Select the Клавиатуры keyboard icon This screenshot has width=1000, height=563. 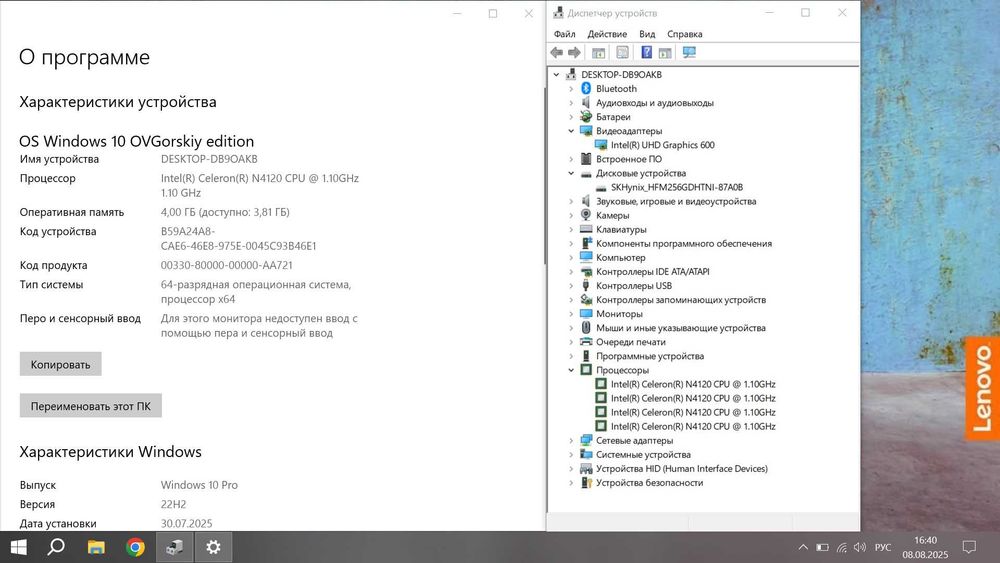pyautogui.click(x=586, y=229)
